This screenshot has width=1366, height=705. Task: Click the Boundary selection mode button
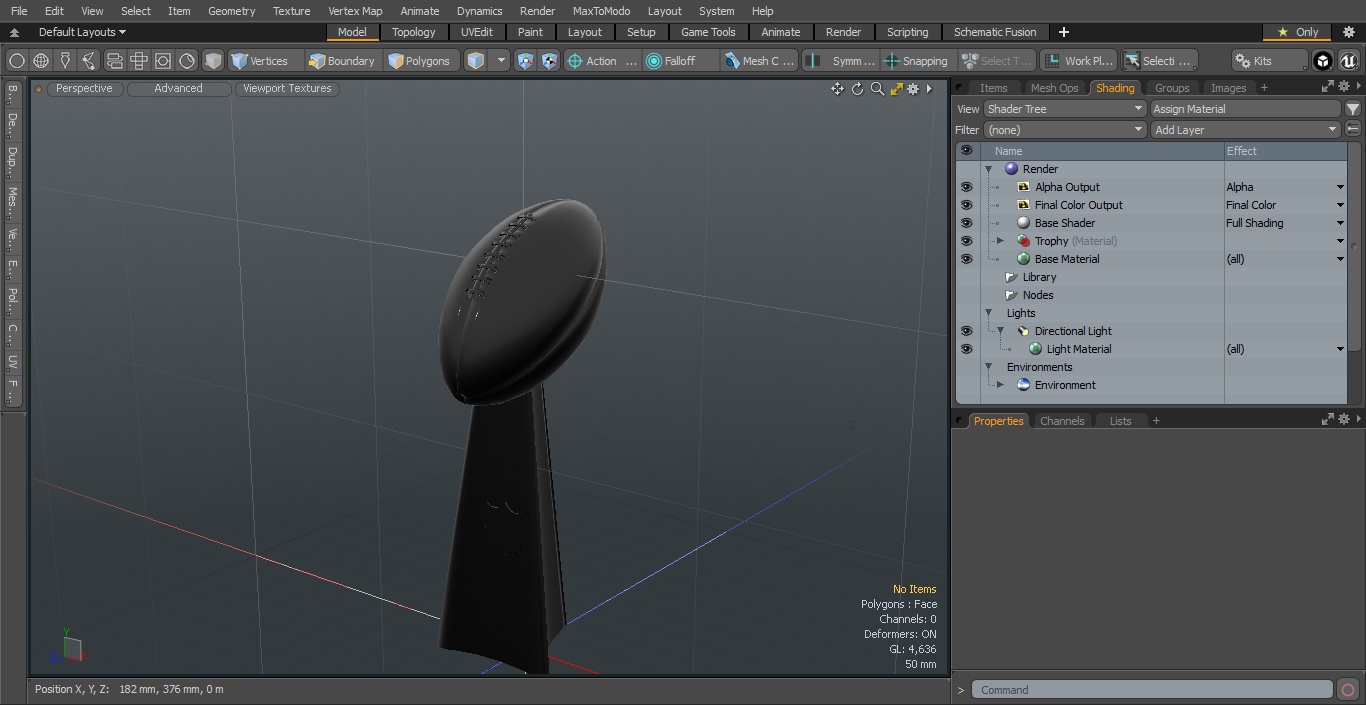[x=342, y=61]
